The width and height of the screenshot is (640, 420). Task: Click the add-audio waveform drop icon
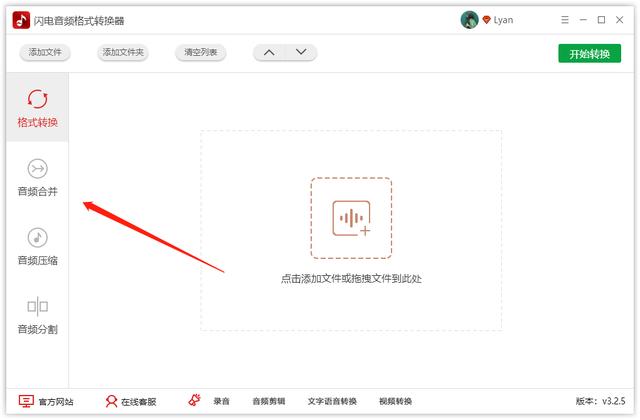tap(351, 218)
